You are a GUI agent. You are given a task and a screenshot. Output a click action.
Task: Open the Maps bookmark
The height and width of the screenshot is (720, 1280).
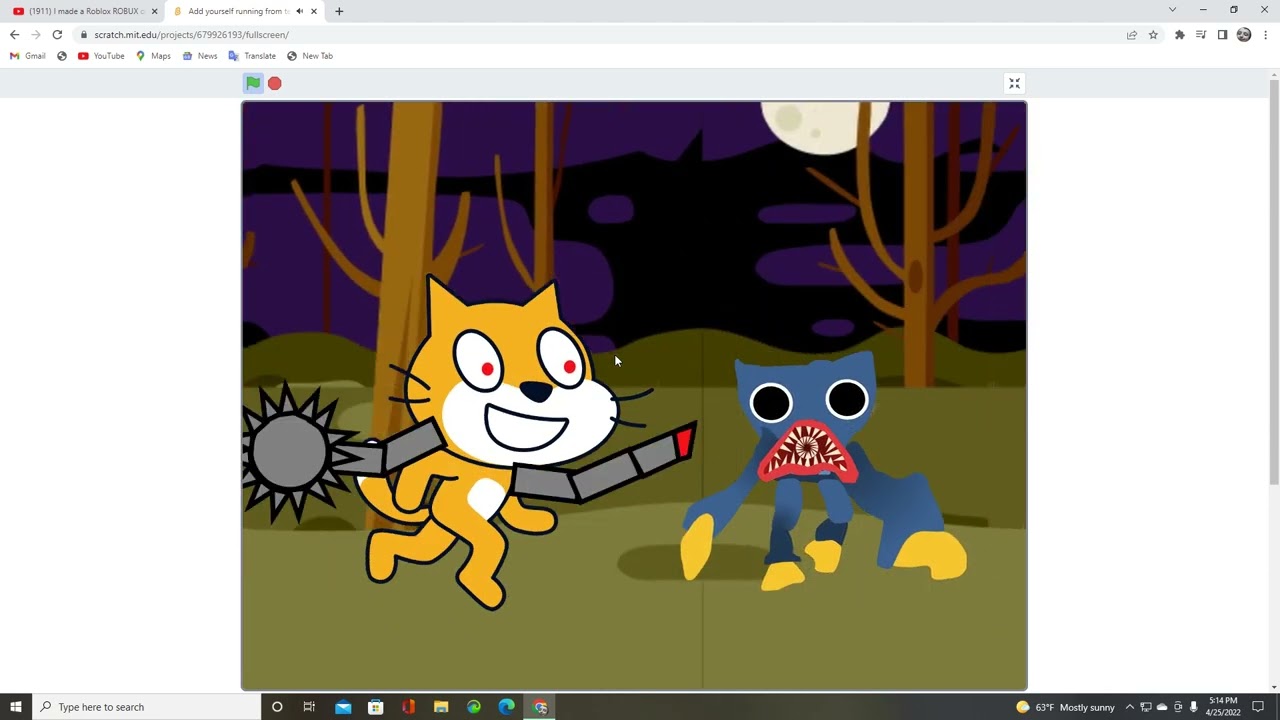154,56
